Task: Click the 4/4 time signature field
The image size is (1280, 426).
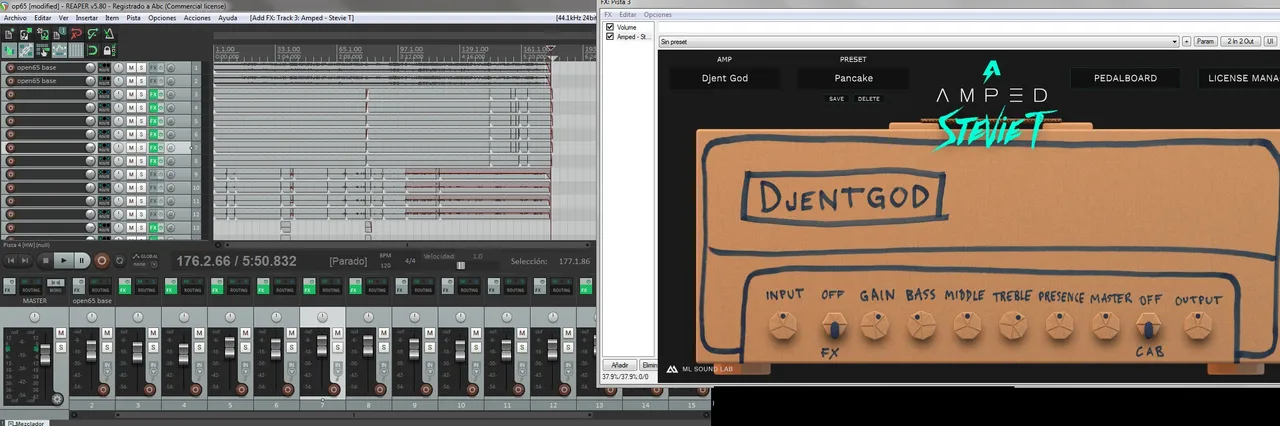Action: click(x=410, y=261)
